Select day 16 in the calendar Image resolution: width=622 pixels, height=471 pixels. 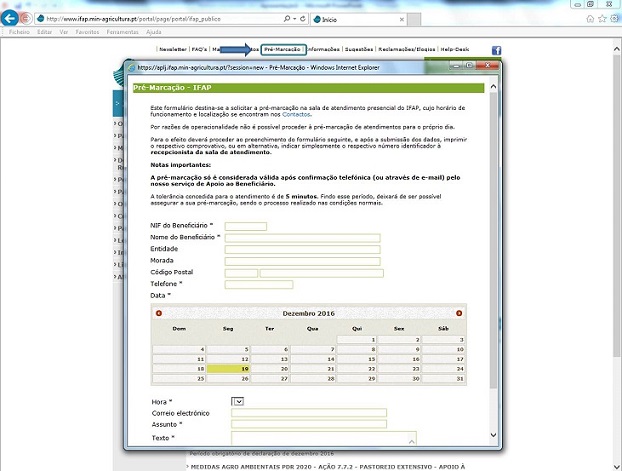(399, 359)
